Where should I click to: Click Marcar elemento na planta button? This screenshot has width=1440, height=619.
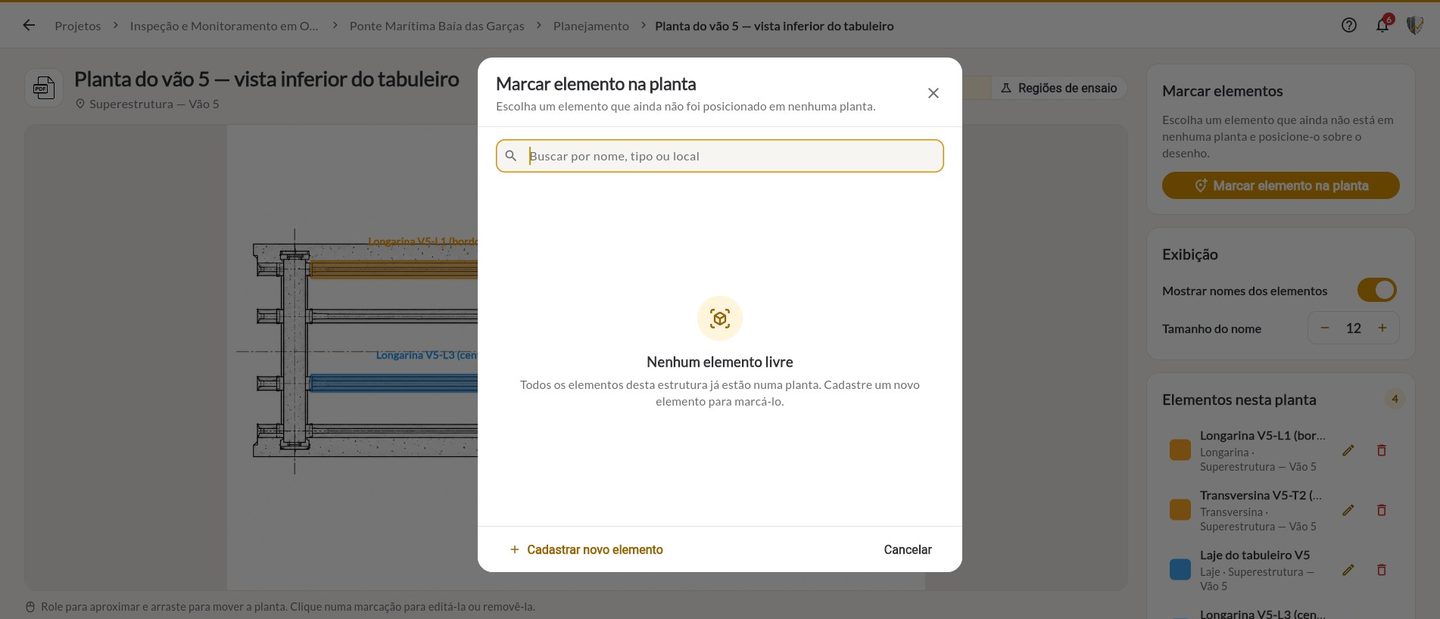click(x=1281, y=186)
